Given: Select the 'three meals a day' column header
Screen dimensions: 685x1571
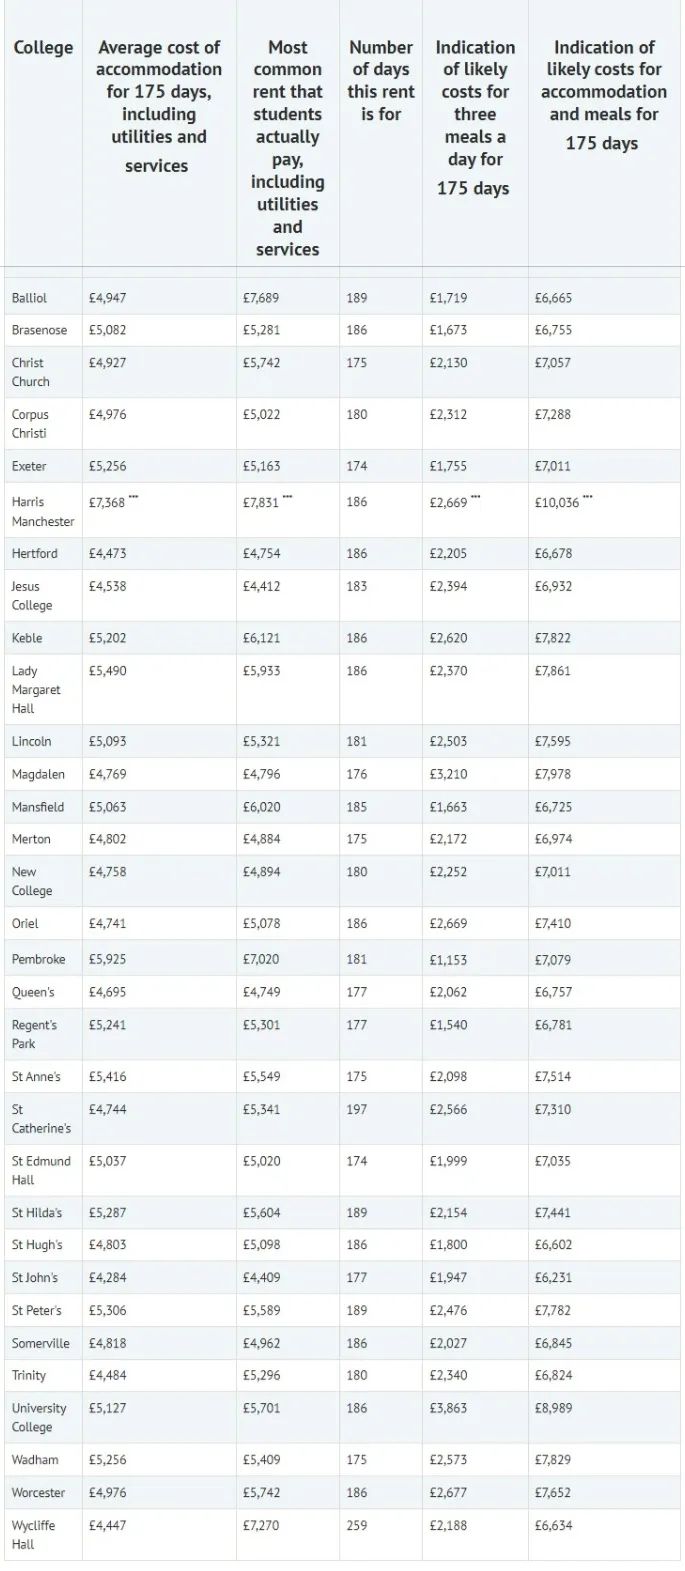Looking at the screenshot, I should coord(474,117).
